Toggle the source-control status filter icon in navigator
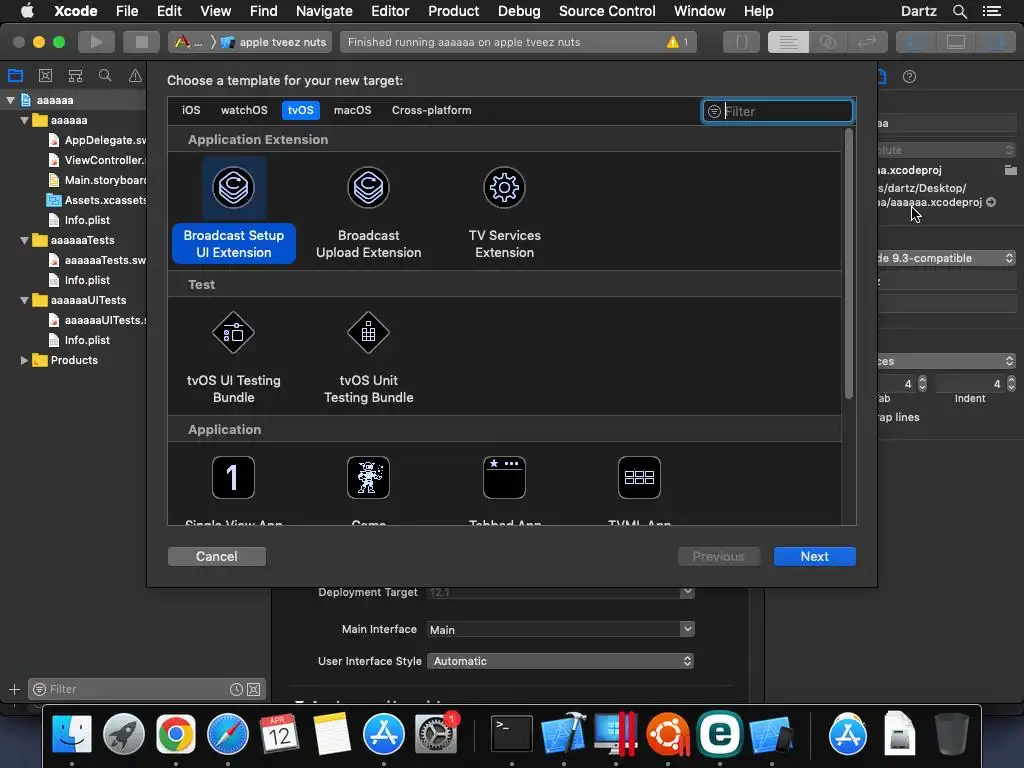Image resolution: width=1024 pixels, height=768 pixels. (254, 689)
